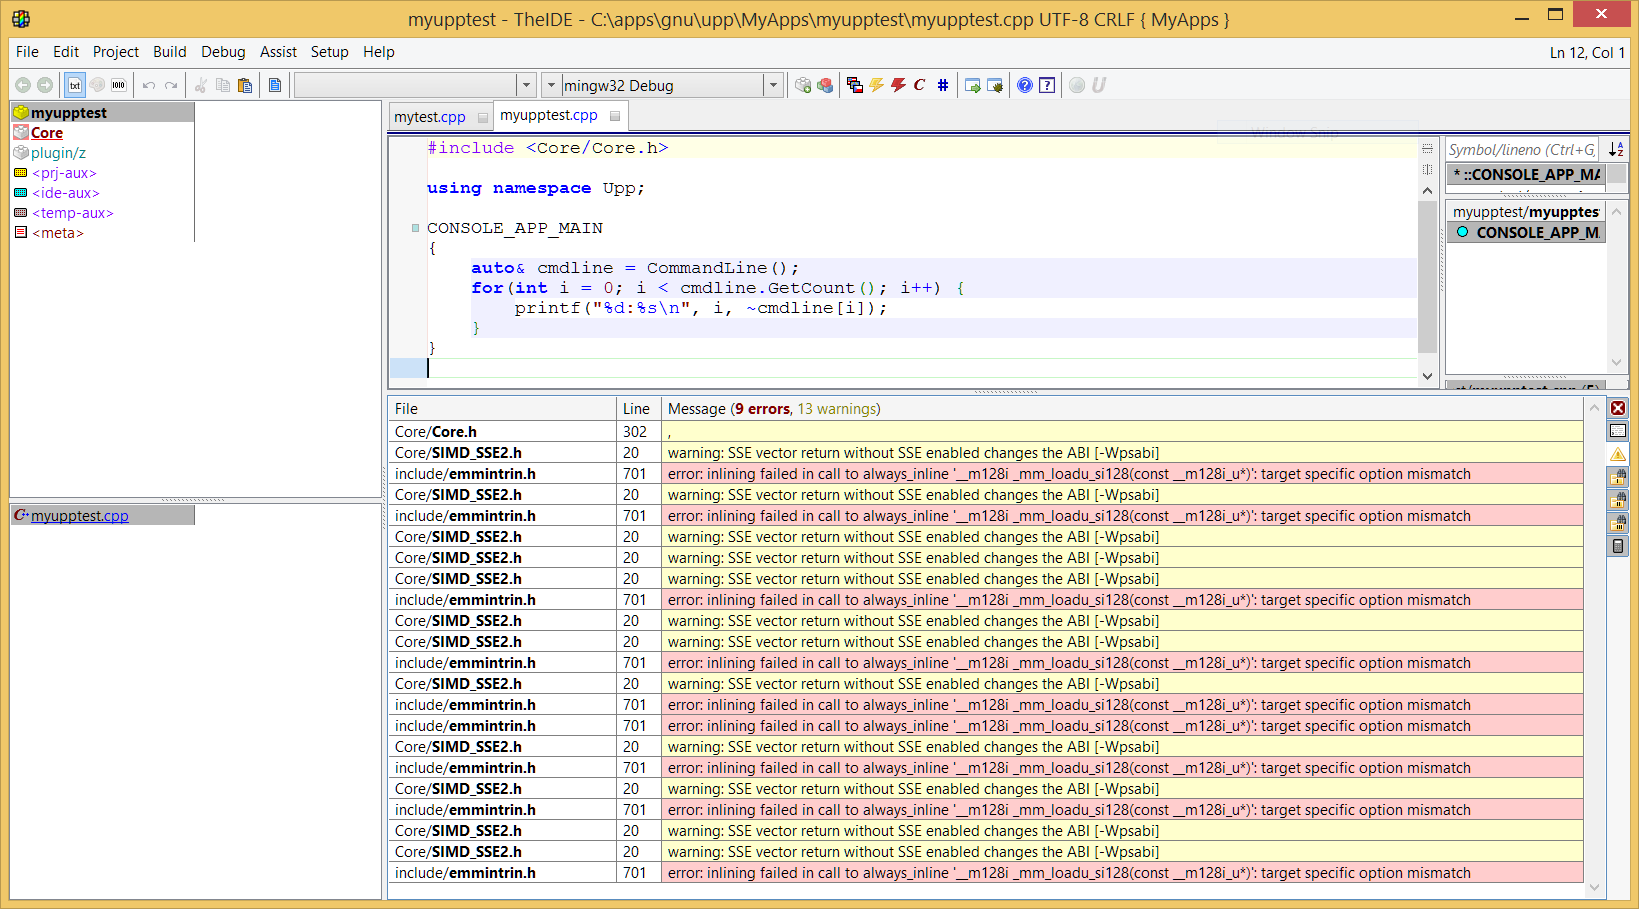Open first Find in Files results panel

[x=1618, y=478]
